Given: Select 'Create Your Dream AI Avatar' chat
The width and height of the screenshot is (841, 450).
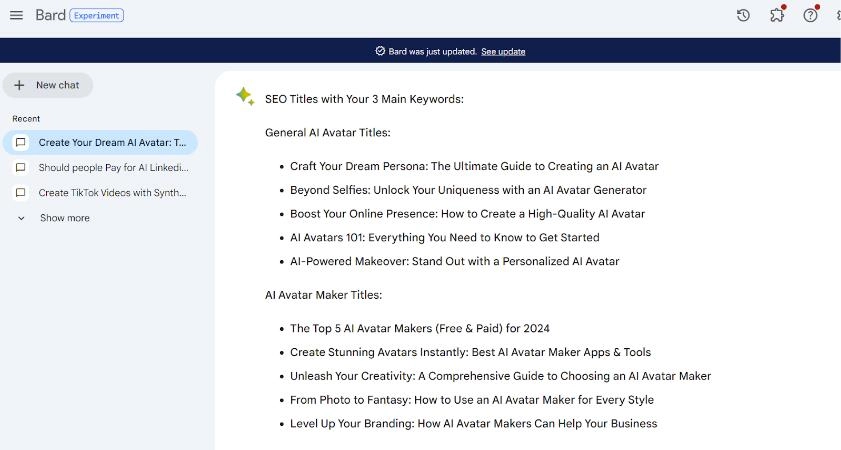Looking at the screenshot, I should coord(112,143).
